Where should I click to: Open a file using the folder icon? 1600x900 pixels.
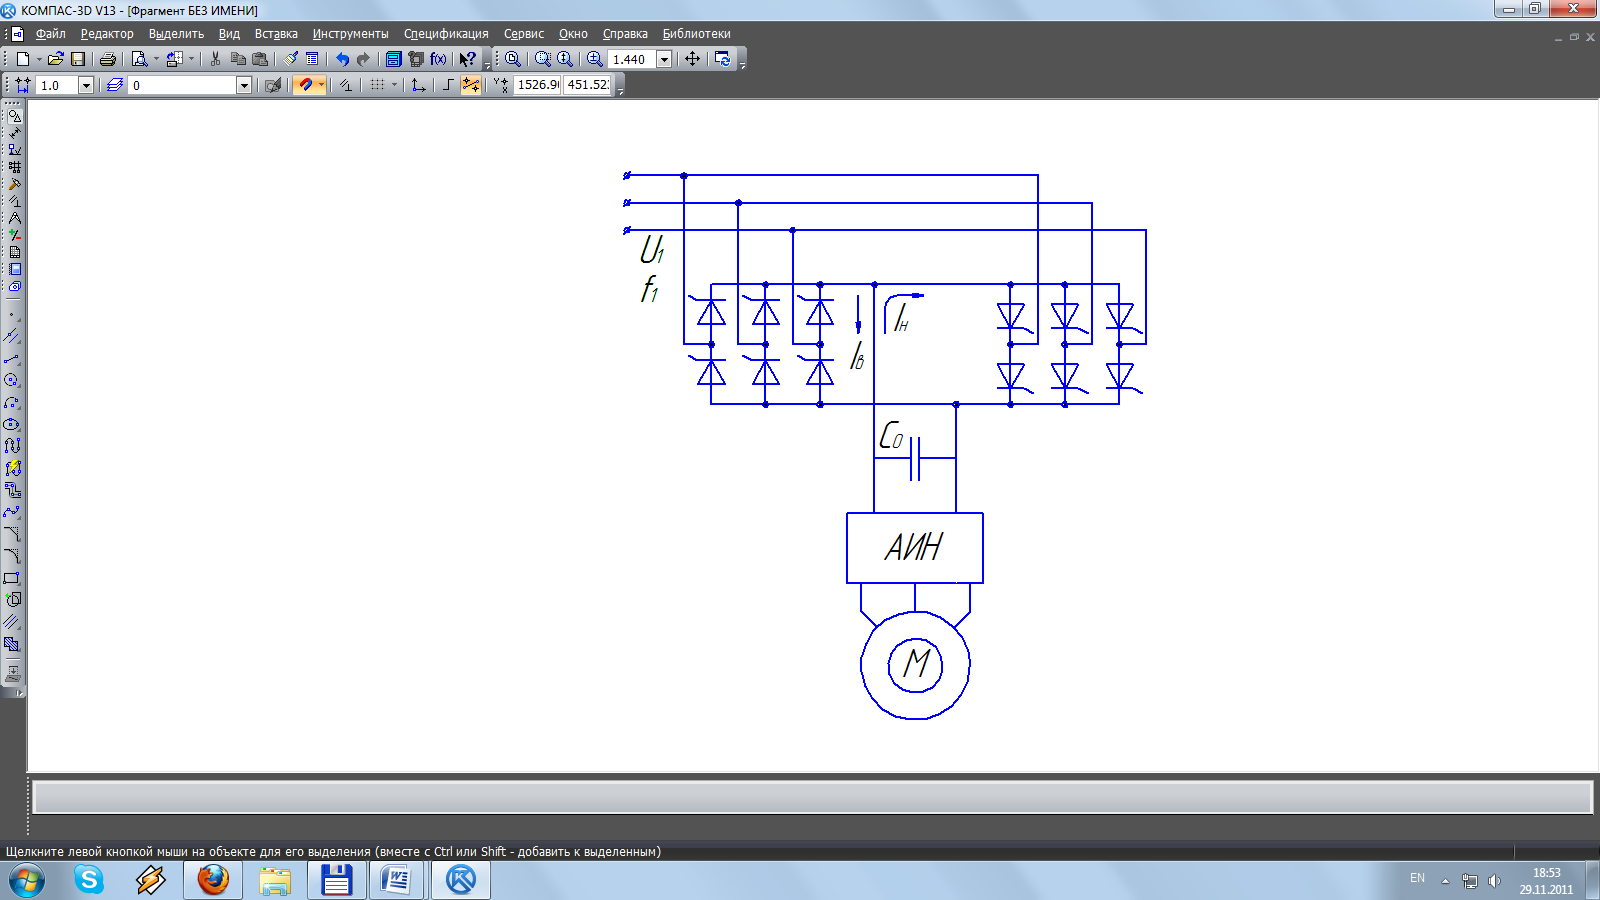[56, 59]
